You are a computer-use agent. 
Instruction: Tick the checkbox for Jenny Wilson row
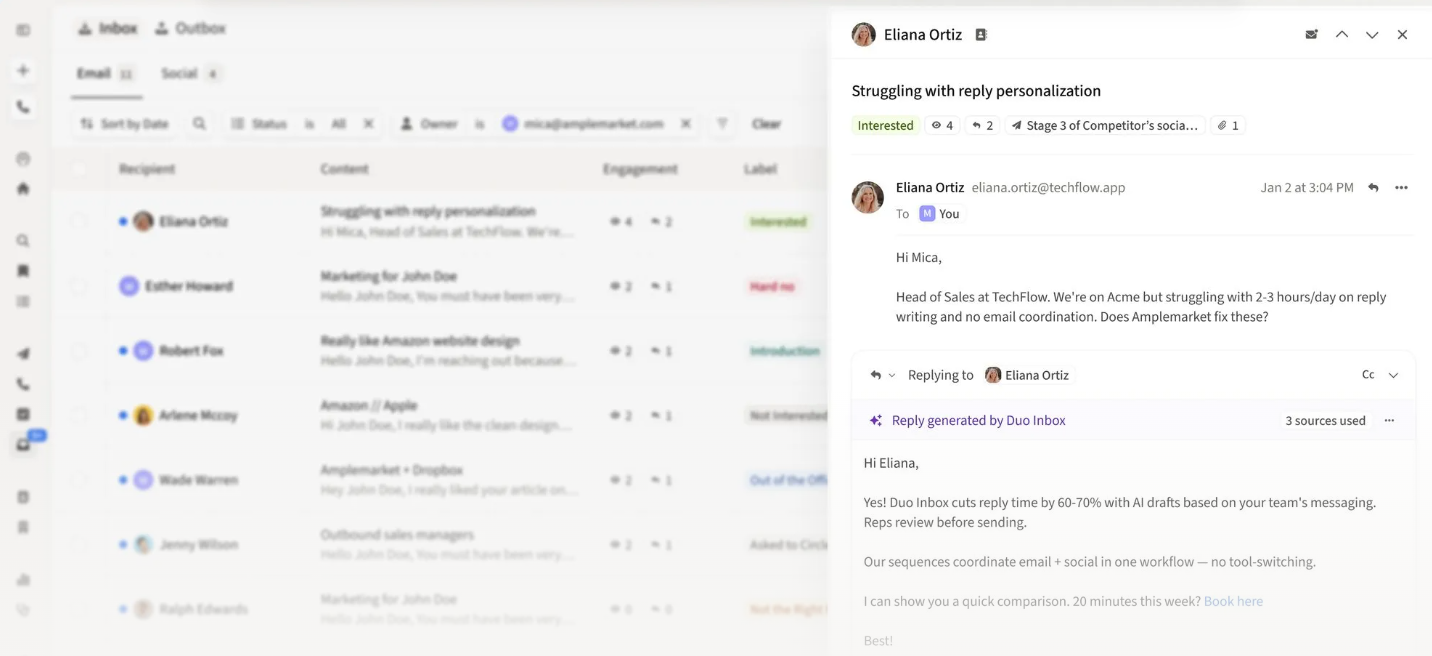click(x=78, y=545)
